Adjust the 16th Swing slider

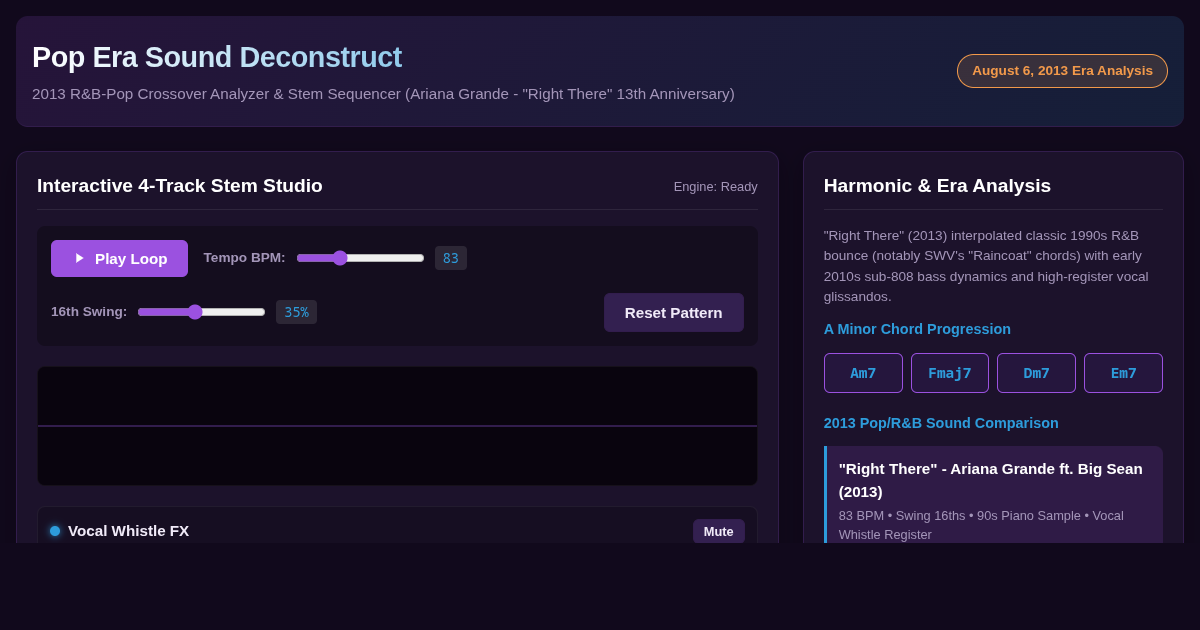201,312
